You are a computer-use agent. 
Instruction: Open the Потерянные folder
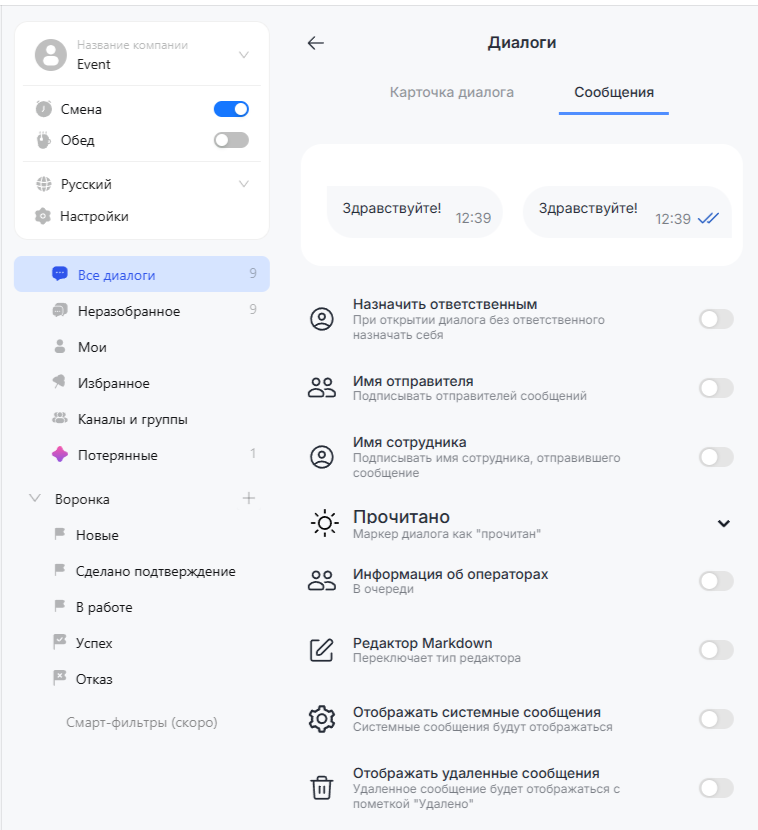117,455
